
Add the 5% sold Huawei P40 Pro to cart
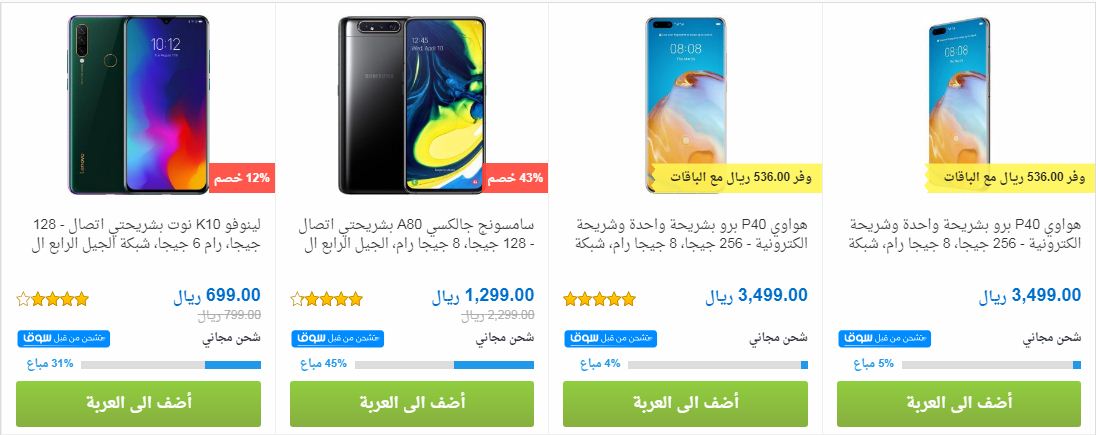point(959,404)
